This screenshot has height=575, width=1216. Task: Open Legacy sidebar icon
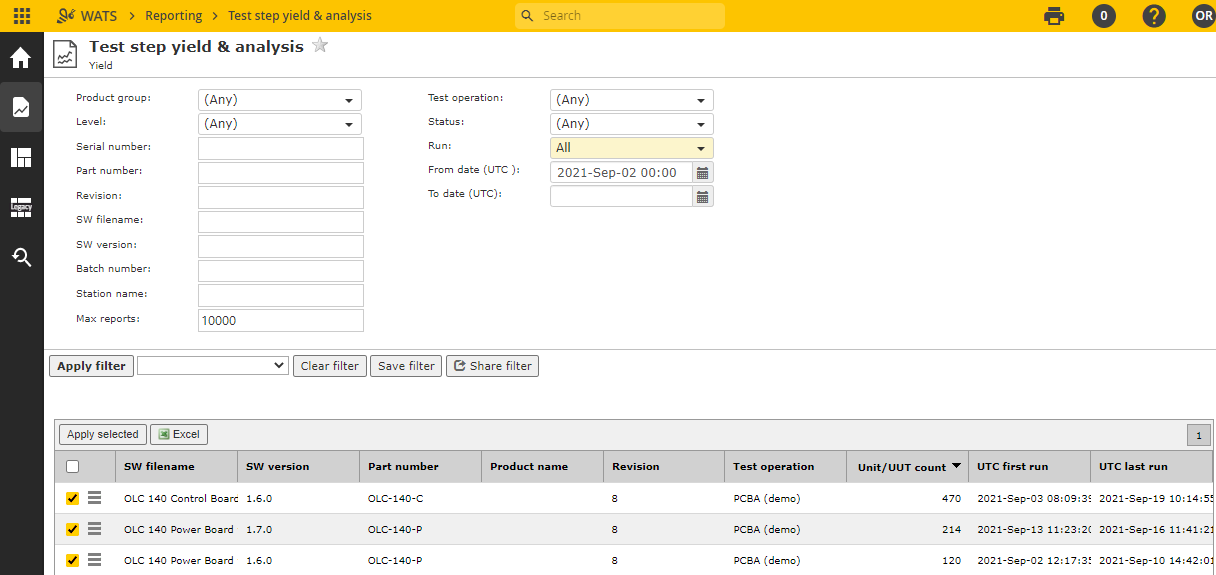[x=21, y=207]
